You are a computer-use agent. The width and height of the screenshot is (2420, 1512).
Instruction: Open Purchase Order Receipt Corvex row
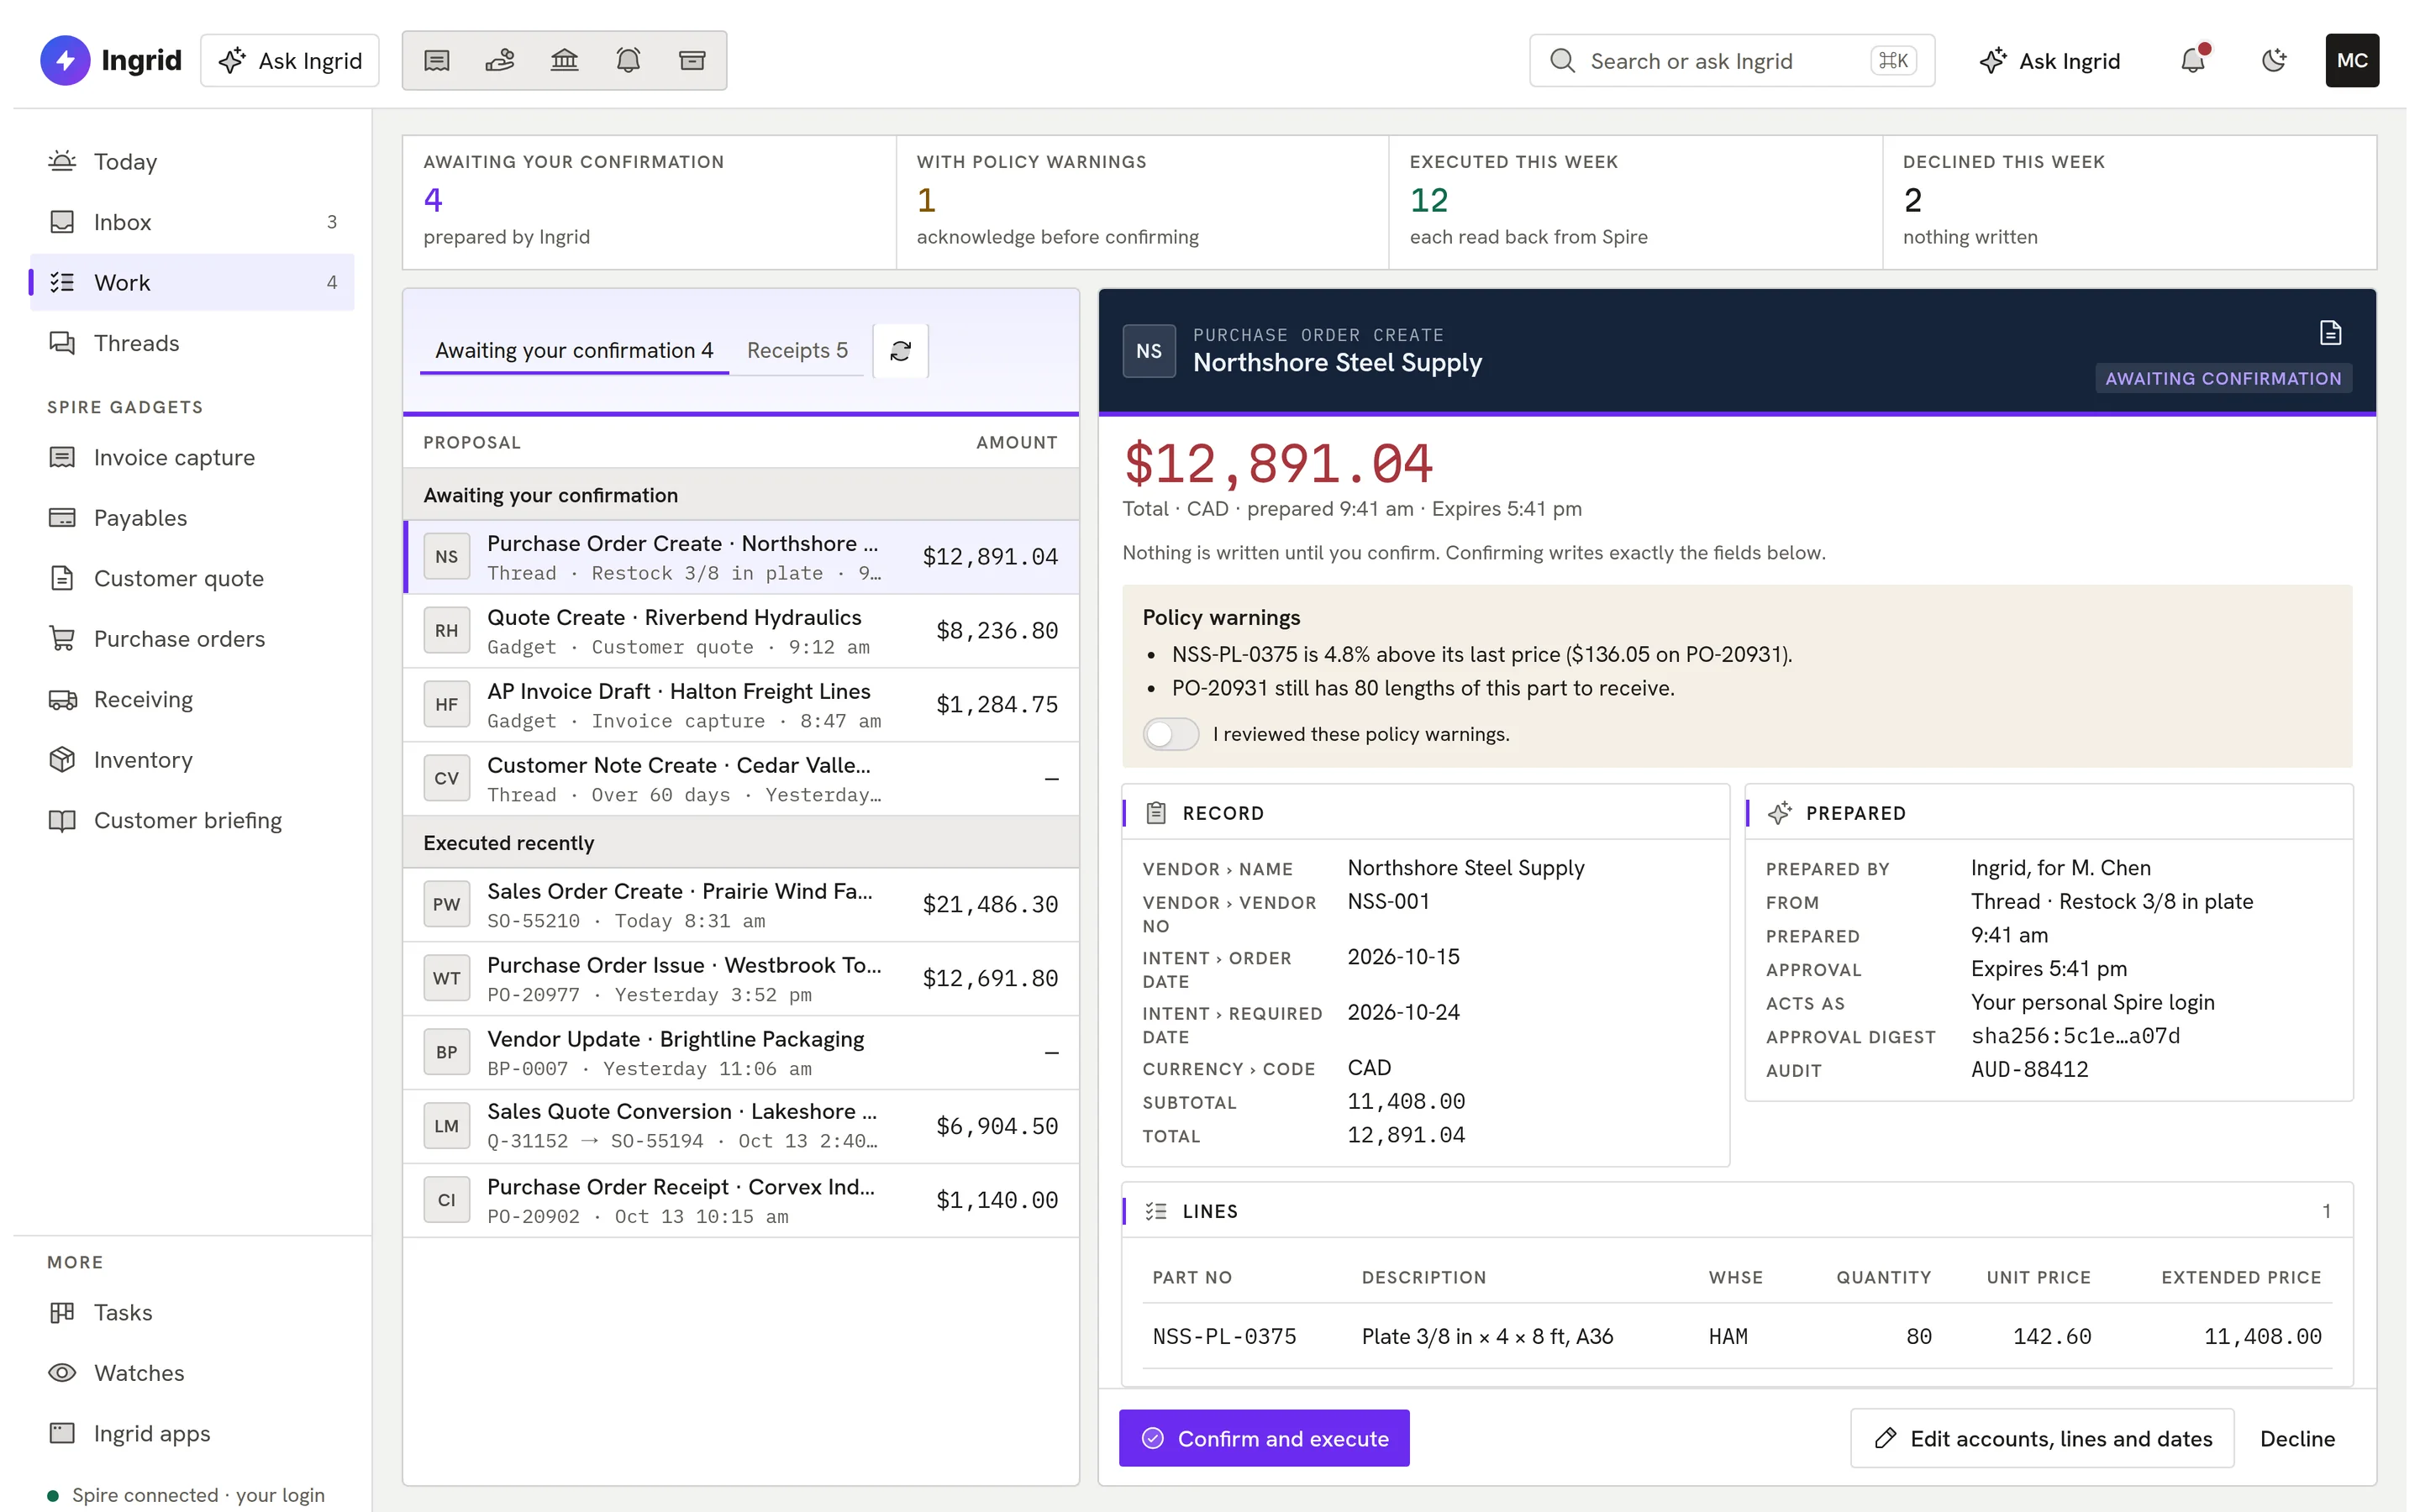coord(741,1201)
